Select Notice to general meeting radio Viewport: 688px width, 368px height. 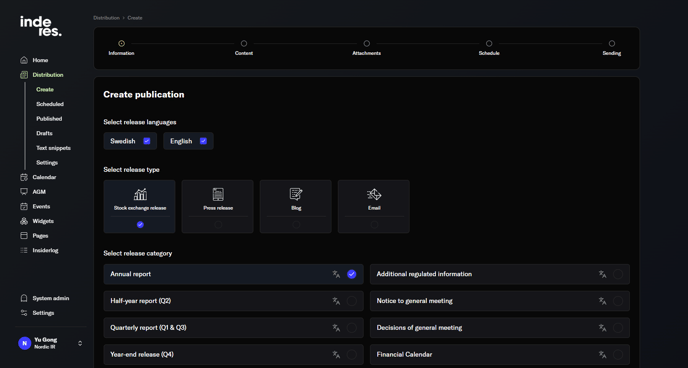618,301
